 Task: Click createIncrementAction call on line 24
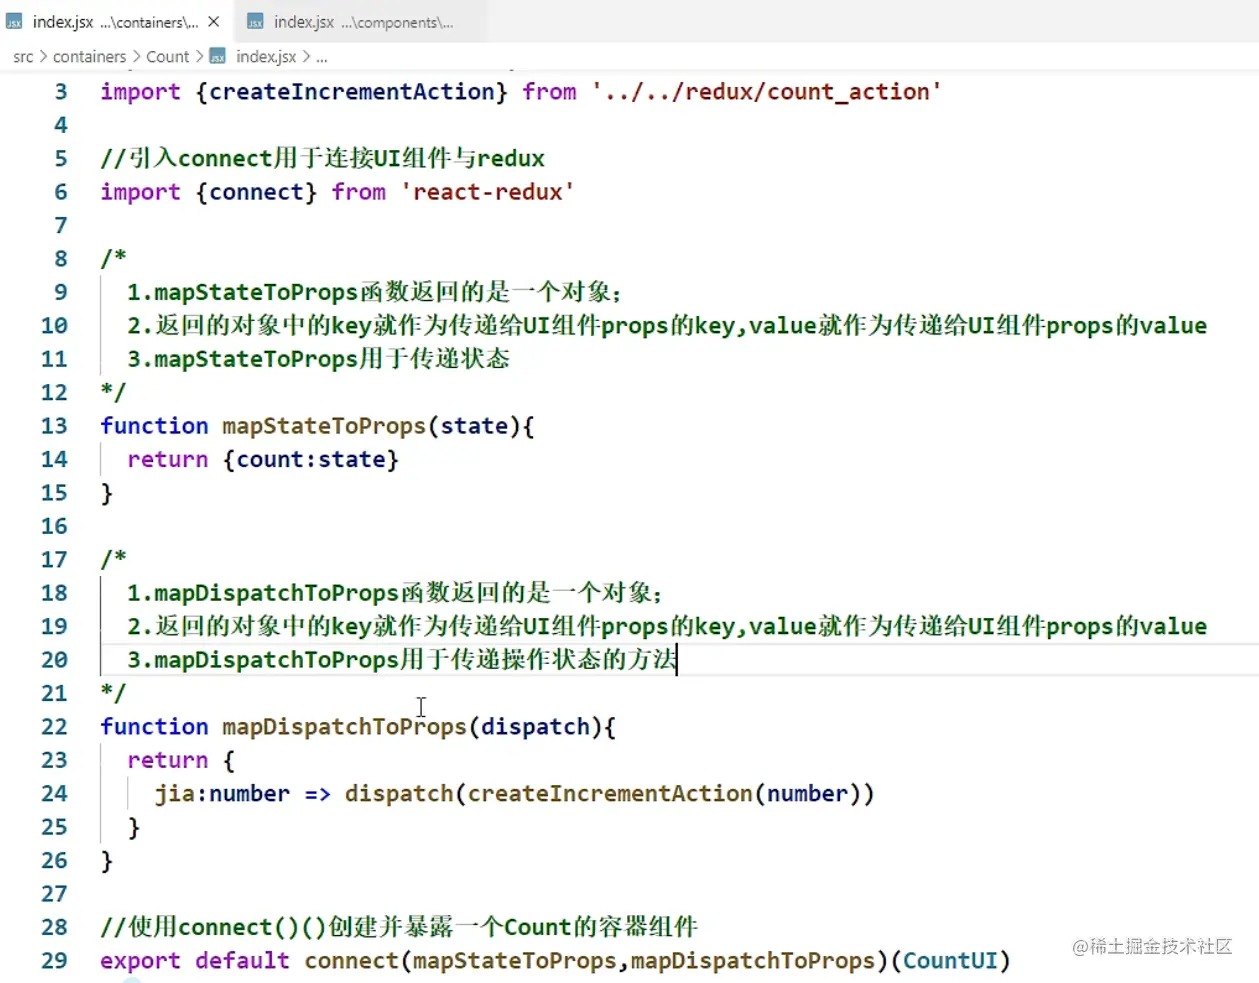[x=610, y=794]
